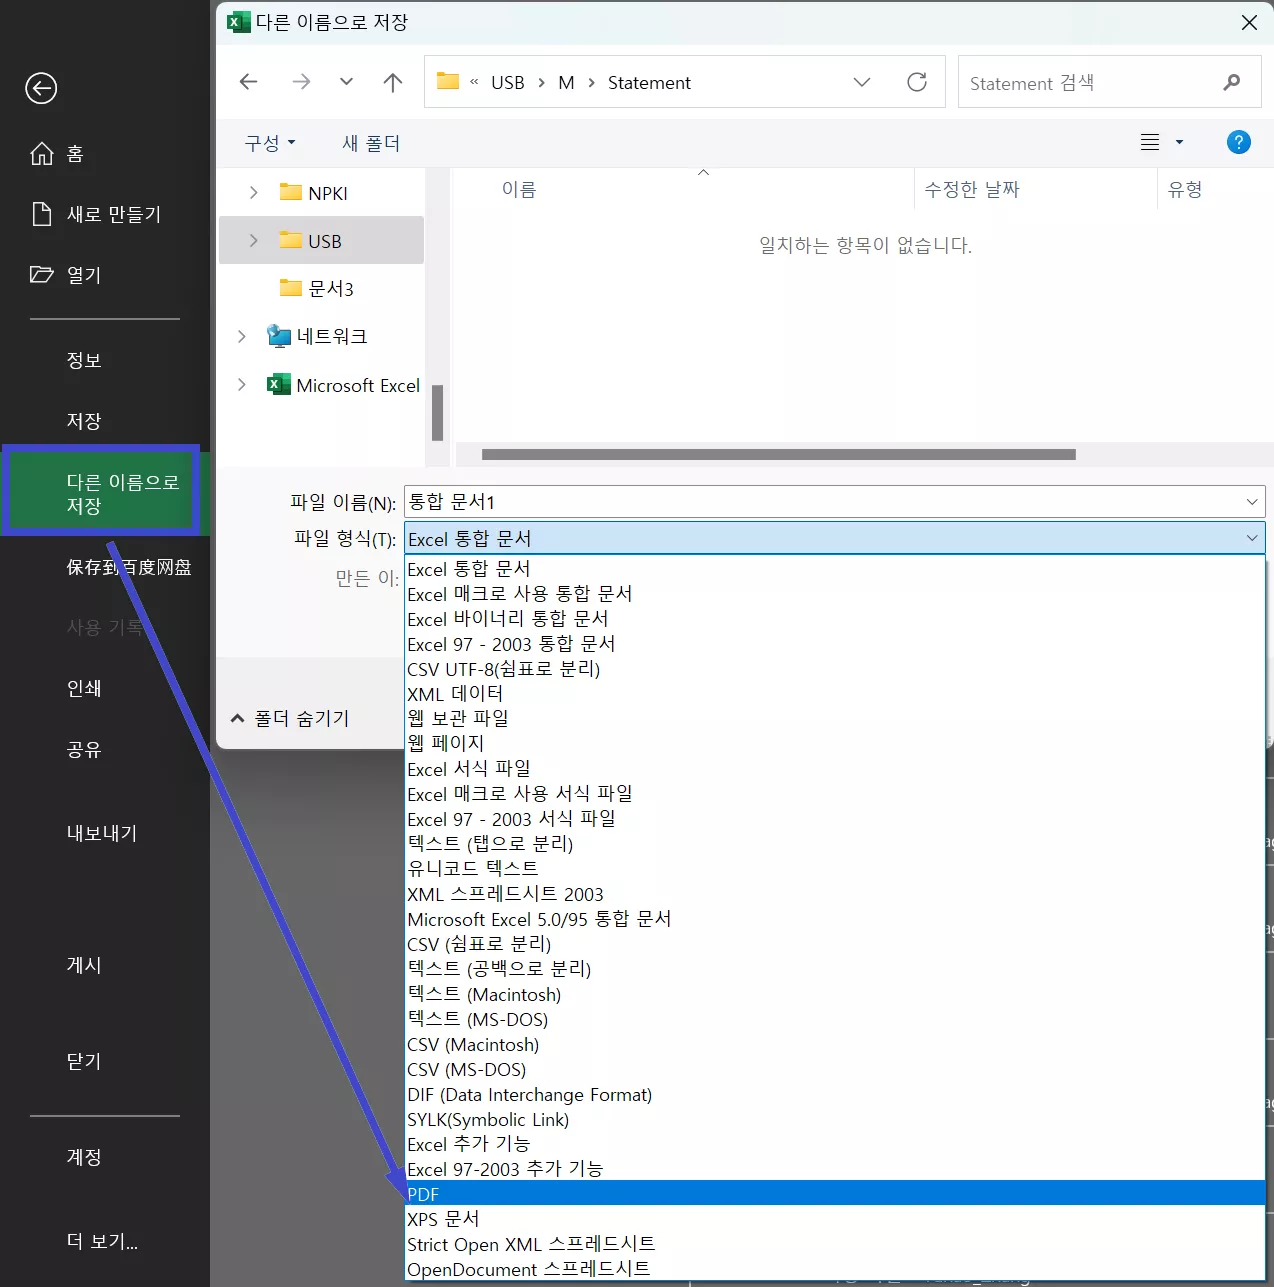Open 내보내기 in the backstage menu

pos(101,833)
